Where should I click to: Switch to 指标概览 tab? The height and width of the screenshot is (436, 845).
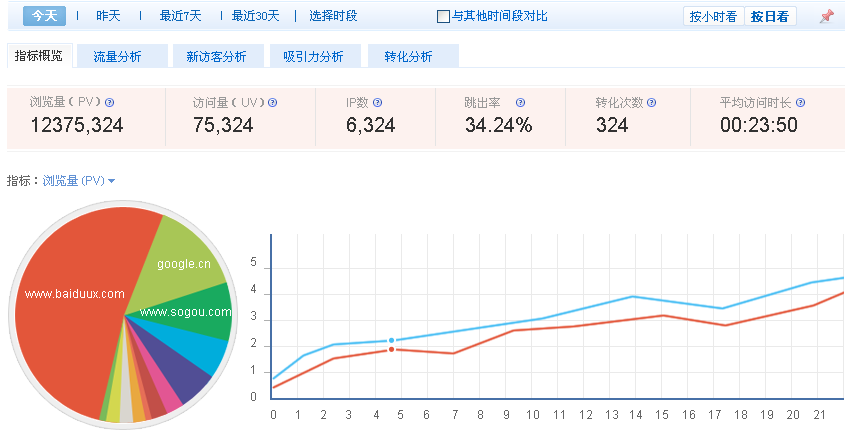[39, 56]
